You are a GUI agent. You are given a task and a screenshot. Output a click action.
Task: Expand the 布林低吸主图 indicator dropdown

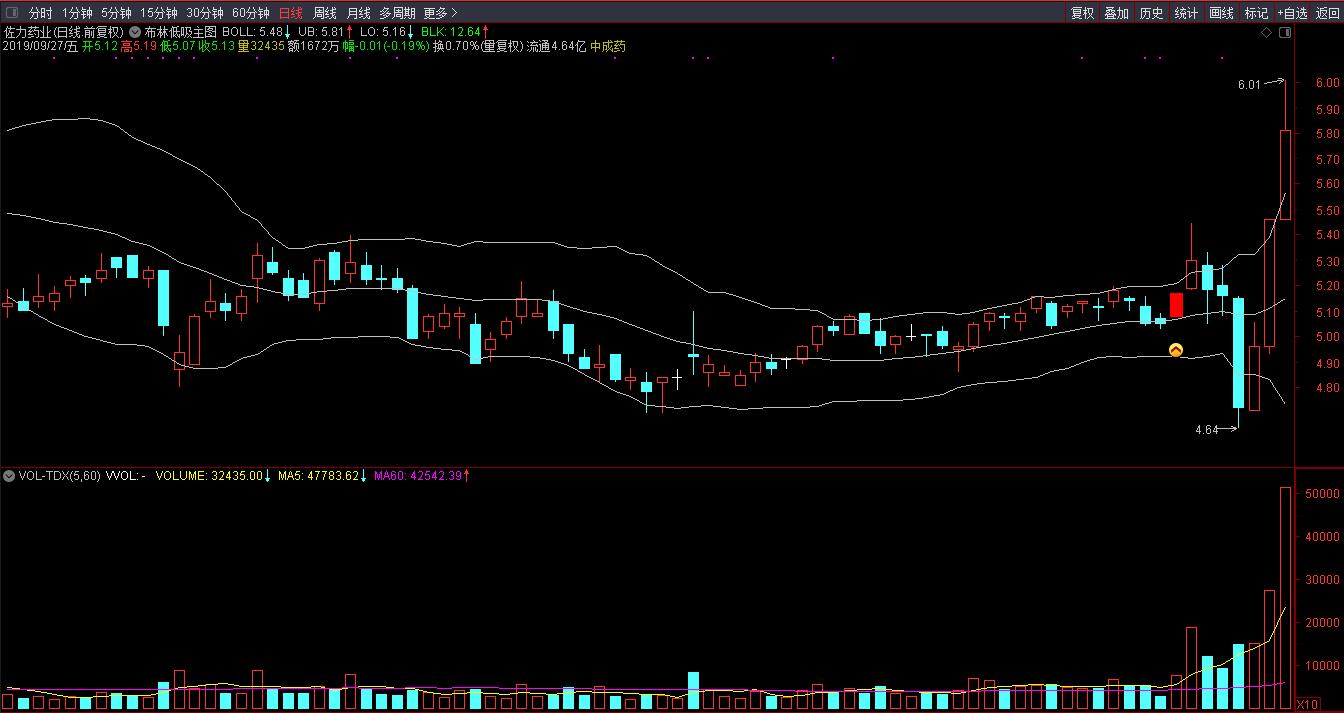(x=135, y=32)
